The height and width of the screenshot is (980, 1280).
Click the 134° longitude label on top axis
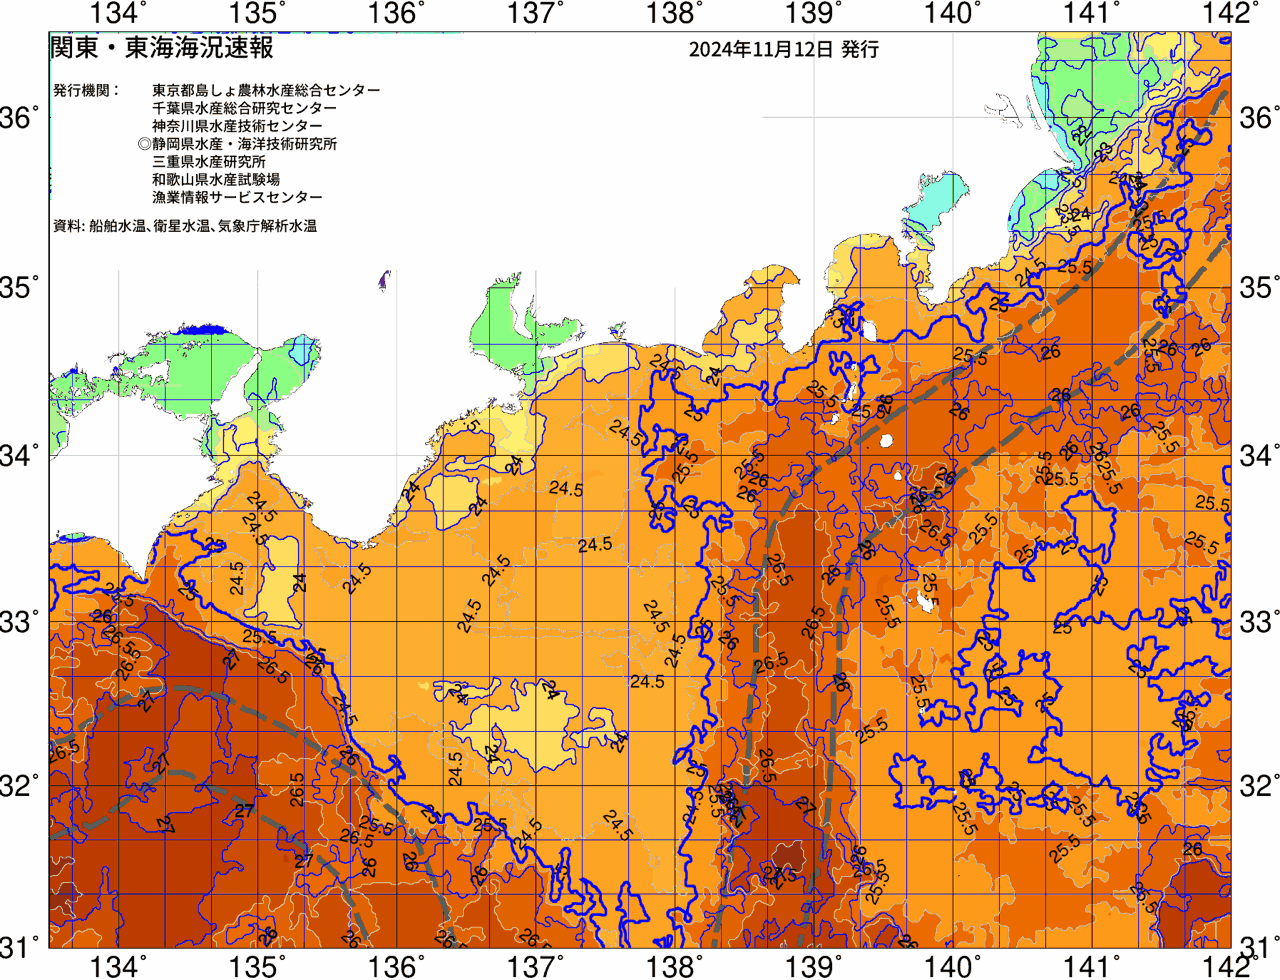pyautogui.click(x=119, y=14)
